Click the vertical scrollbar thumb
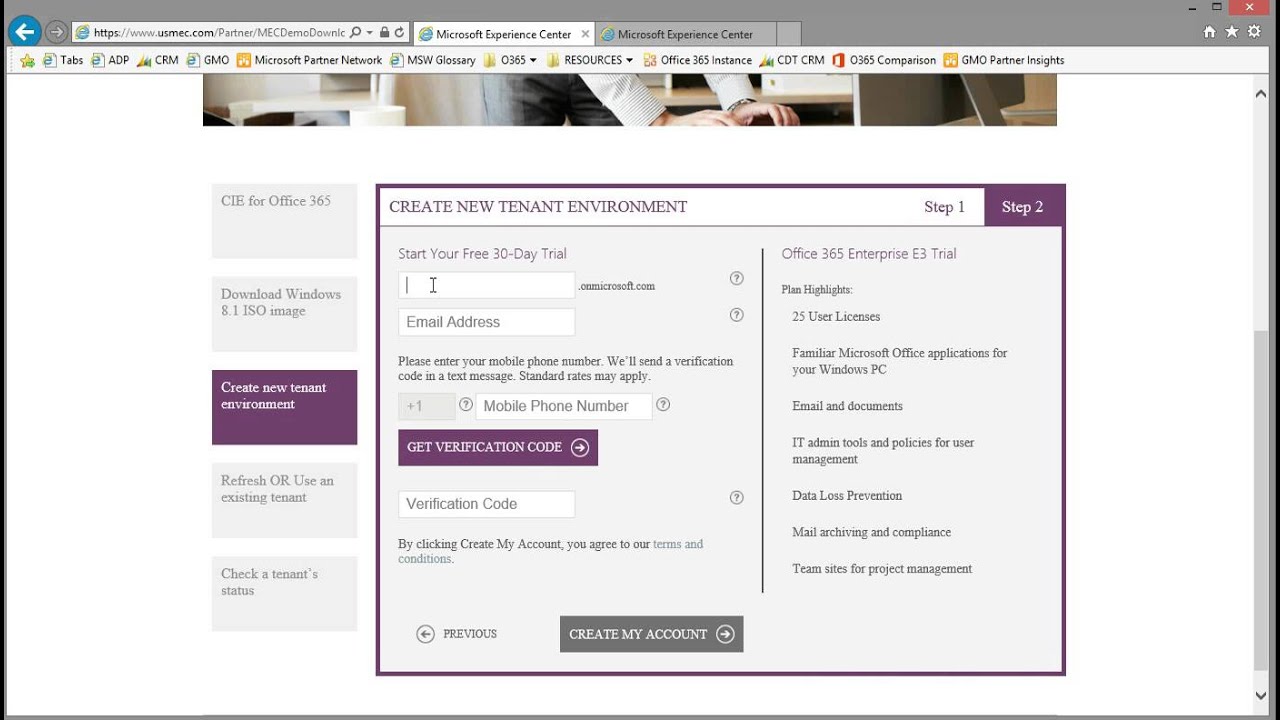 coord(1261,500)
